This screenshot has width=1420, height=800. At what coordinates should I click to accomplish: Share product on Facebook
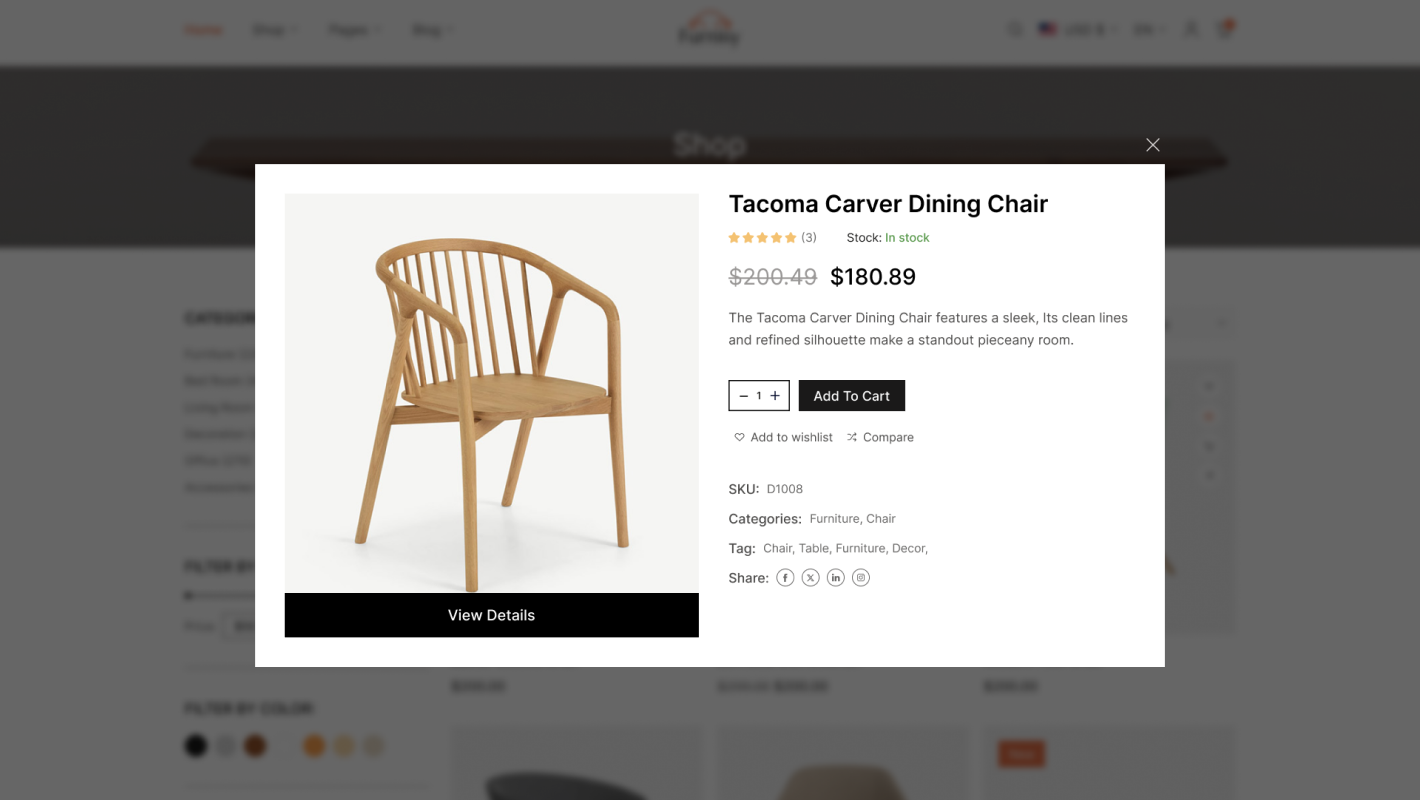click(x=785, y=578)
